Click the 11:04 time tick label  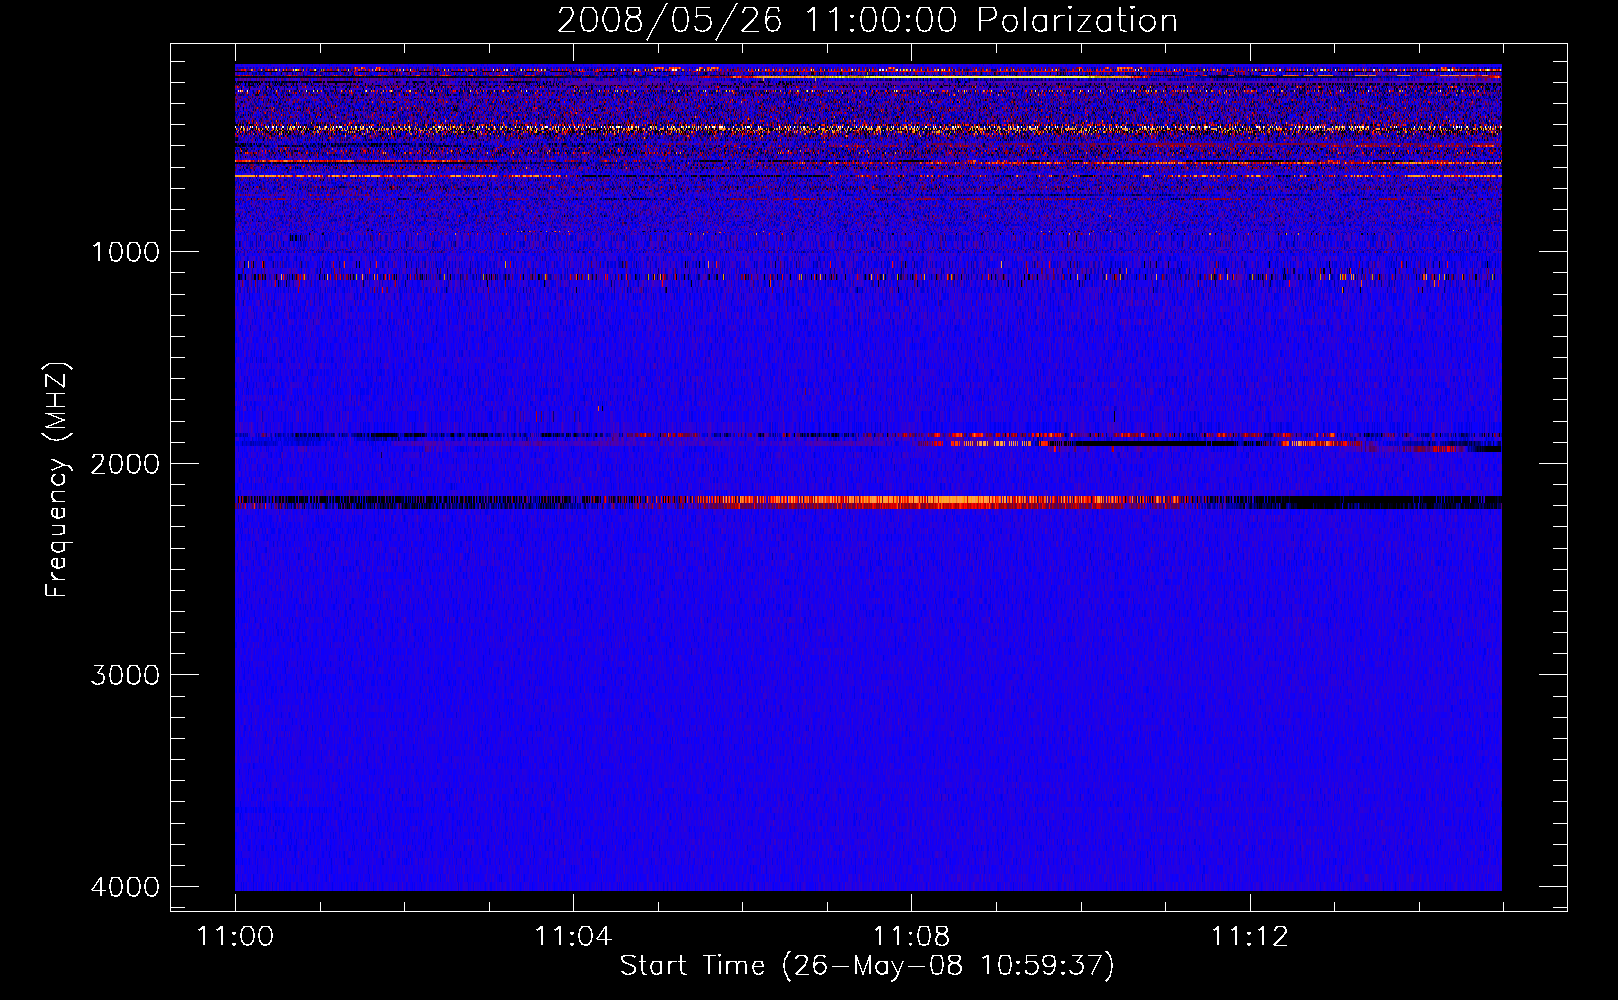573,937
